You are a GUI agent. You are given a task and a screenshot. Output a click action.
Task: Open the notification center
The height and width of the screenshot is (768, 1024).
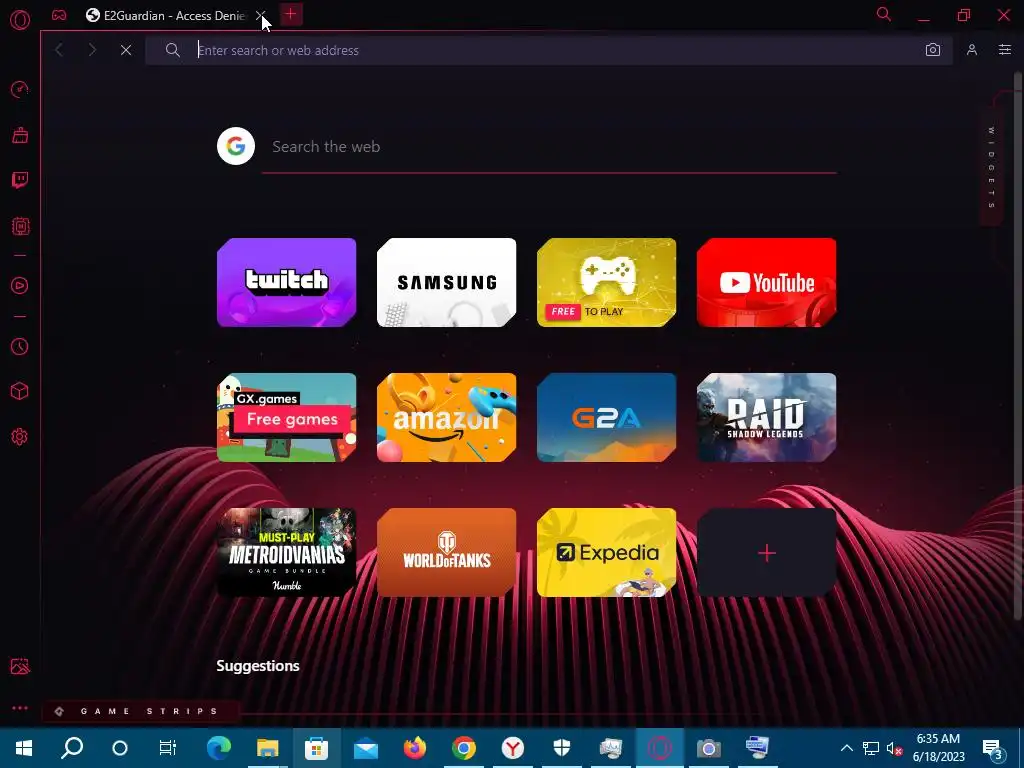(993, 749)
